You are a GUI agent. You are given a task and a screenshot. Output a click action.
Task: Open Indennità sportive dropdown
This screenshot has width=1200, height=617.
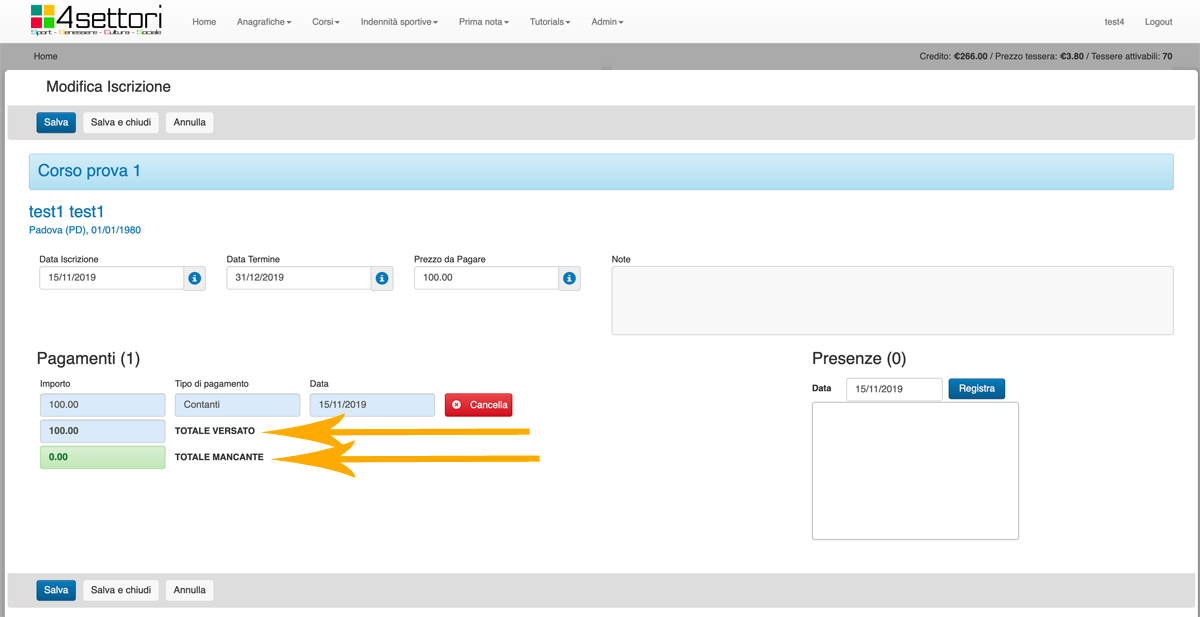coord(399,22)
